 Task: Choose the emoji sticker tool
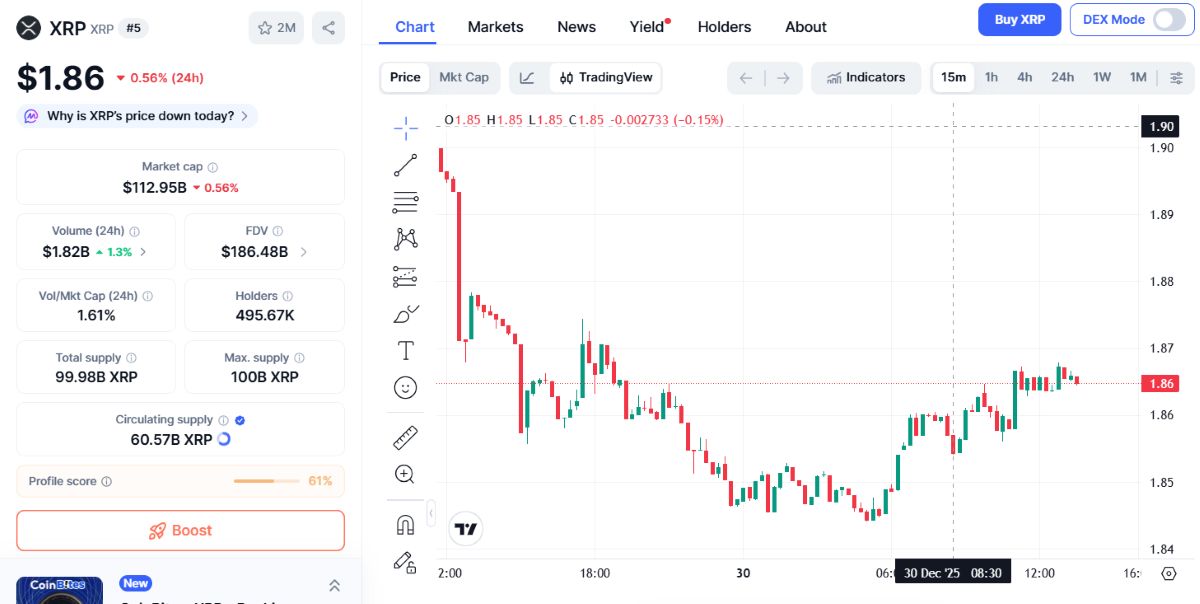(405, 388)
